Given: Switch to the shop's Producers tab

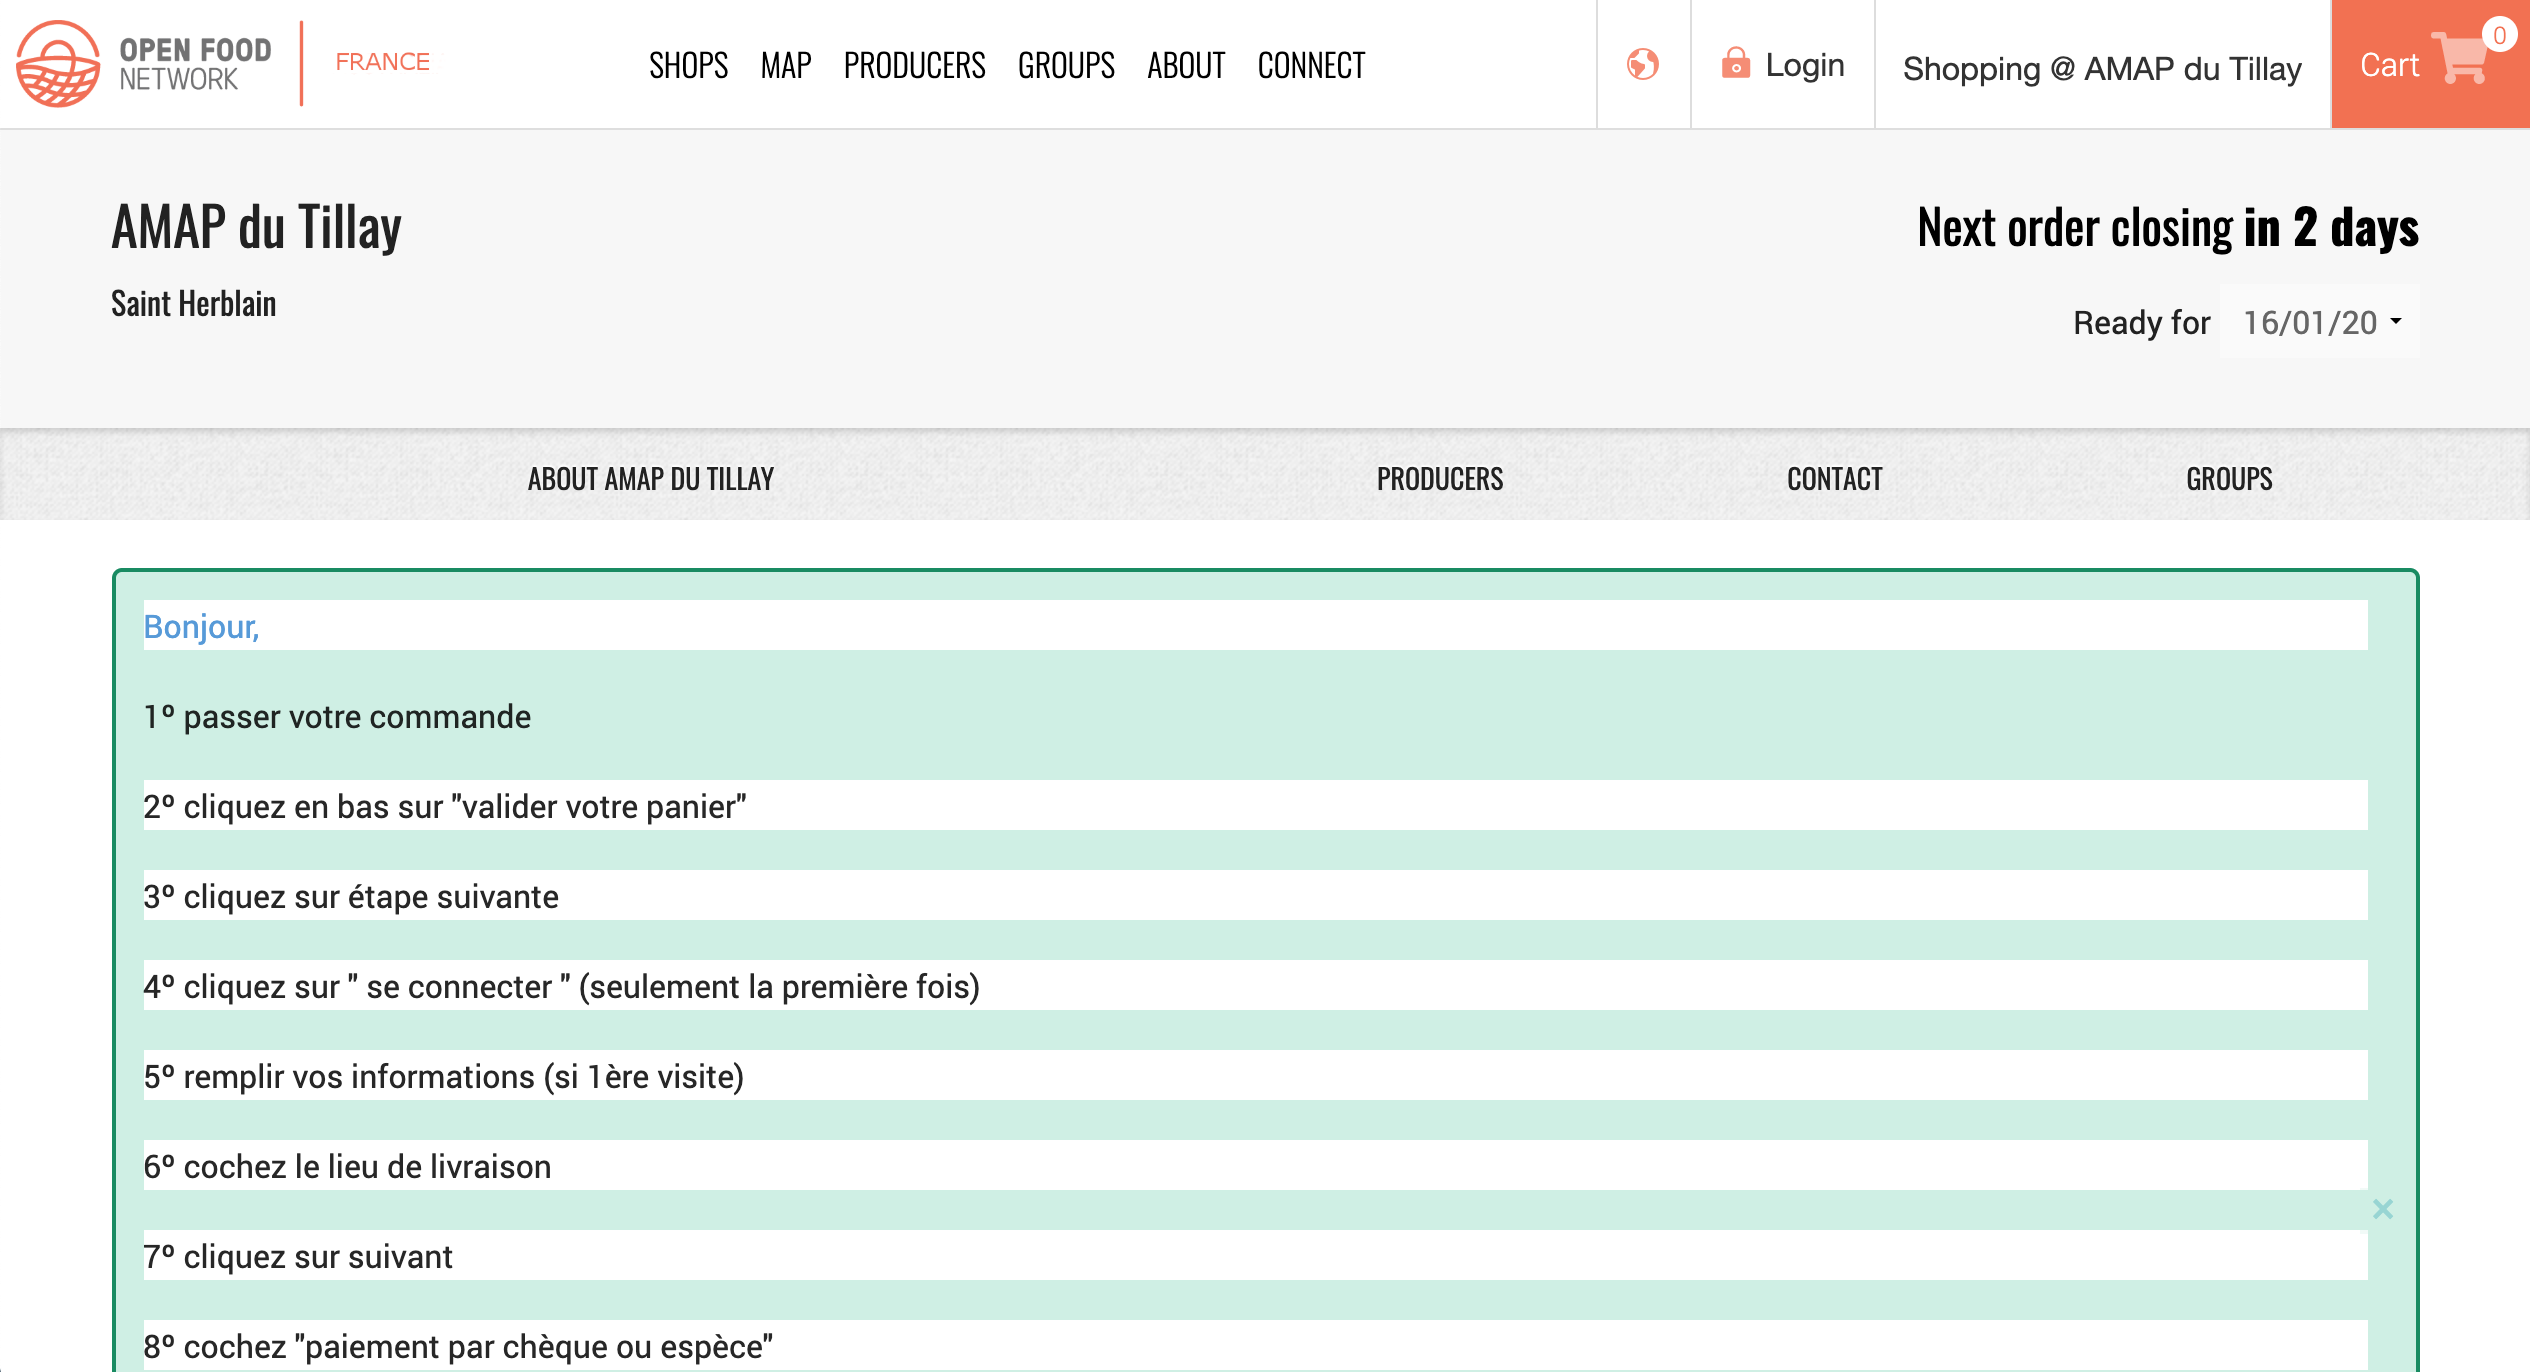Looking at the screenshot, I should [1439, 479].
